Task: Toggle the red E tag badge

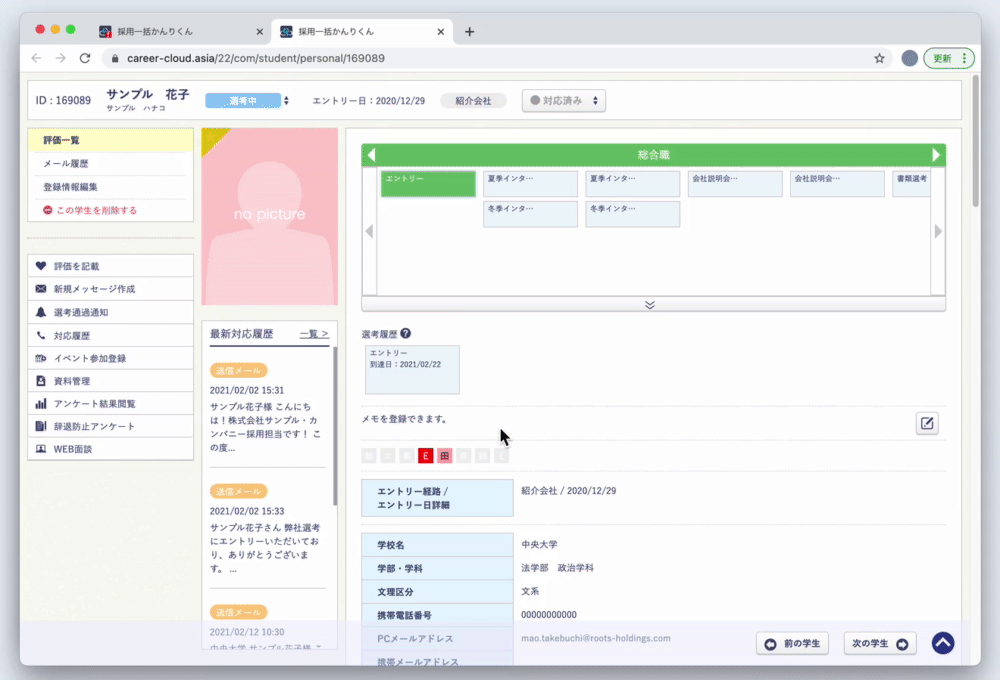Action: point(425,456)
